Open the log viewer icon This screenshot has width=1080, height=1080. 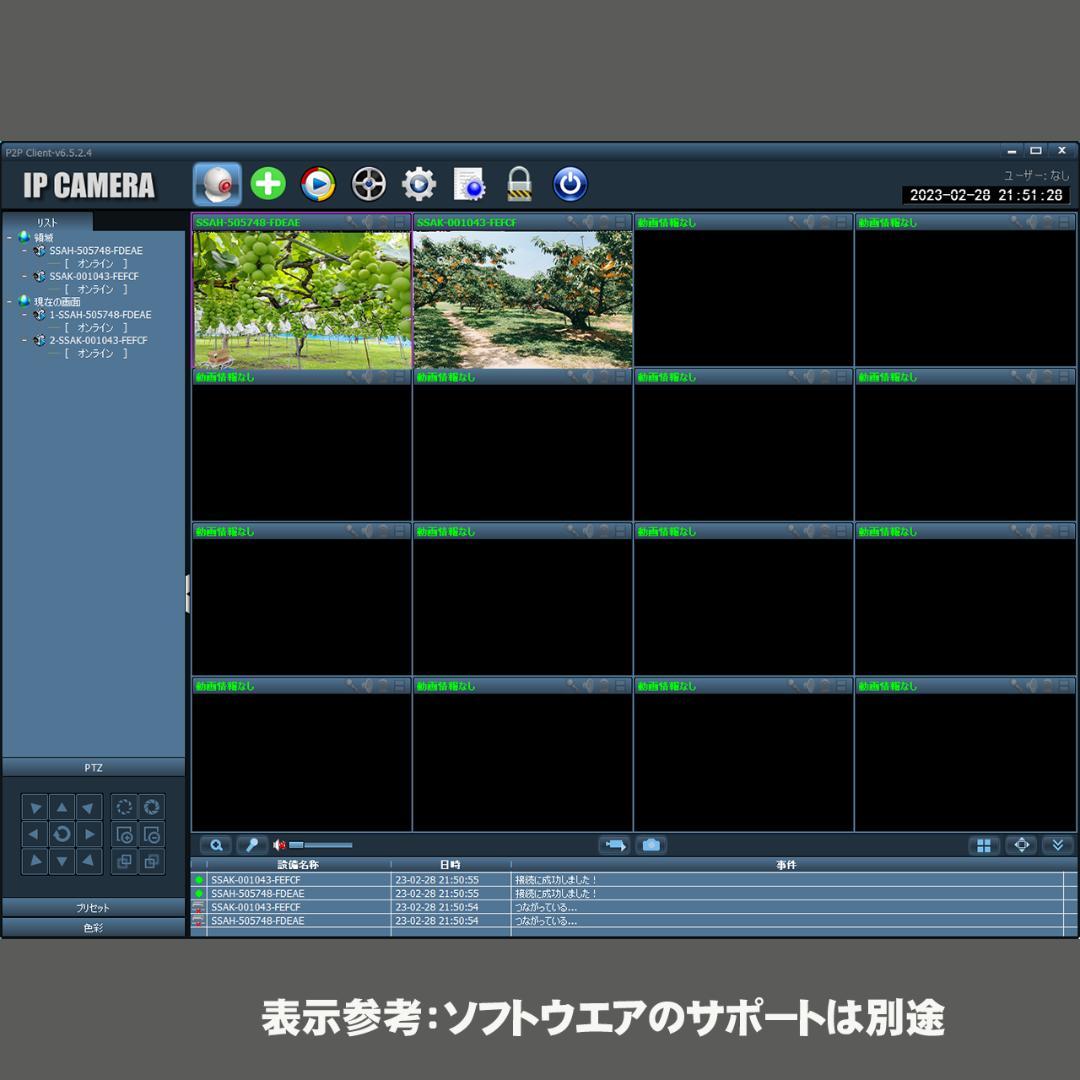click(x=469, y=183)
